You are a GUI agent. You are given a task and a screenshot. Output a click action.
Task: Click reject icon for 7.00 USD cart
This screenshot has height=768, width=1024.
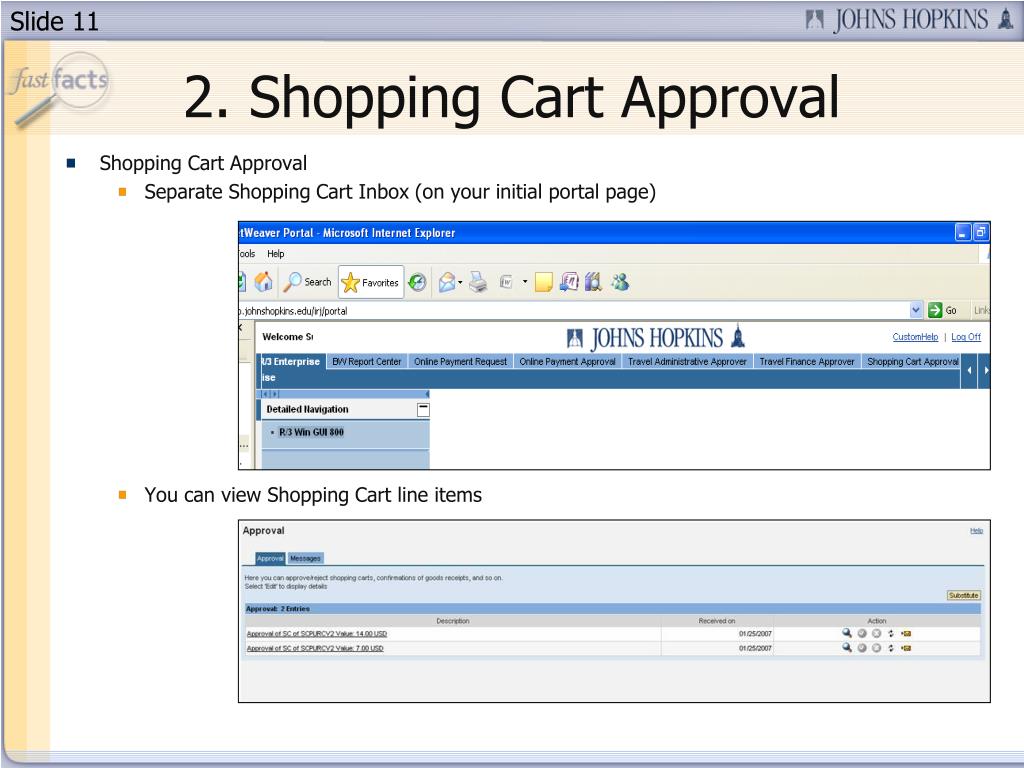[x=876, y=648]
